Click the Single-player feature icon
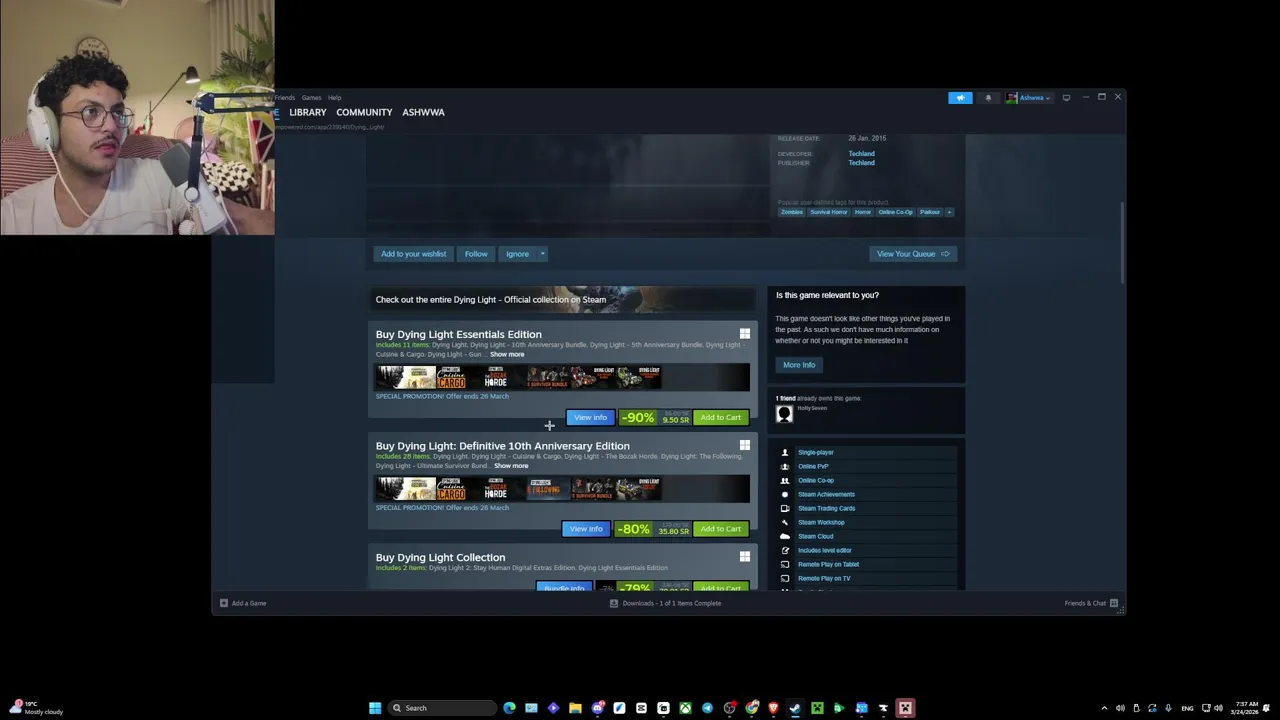 point(784,452)
